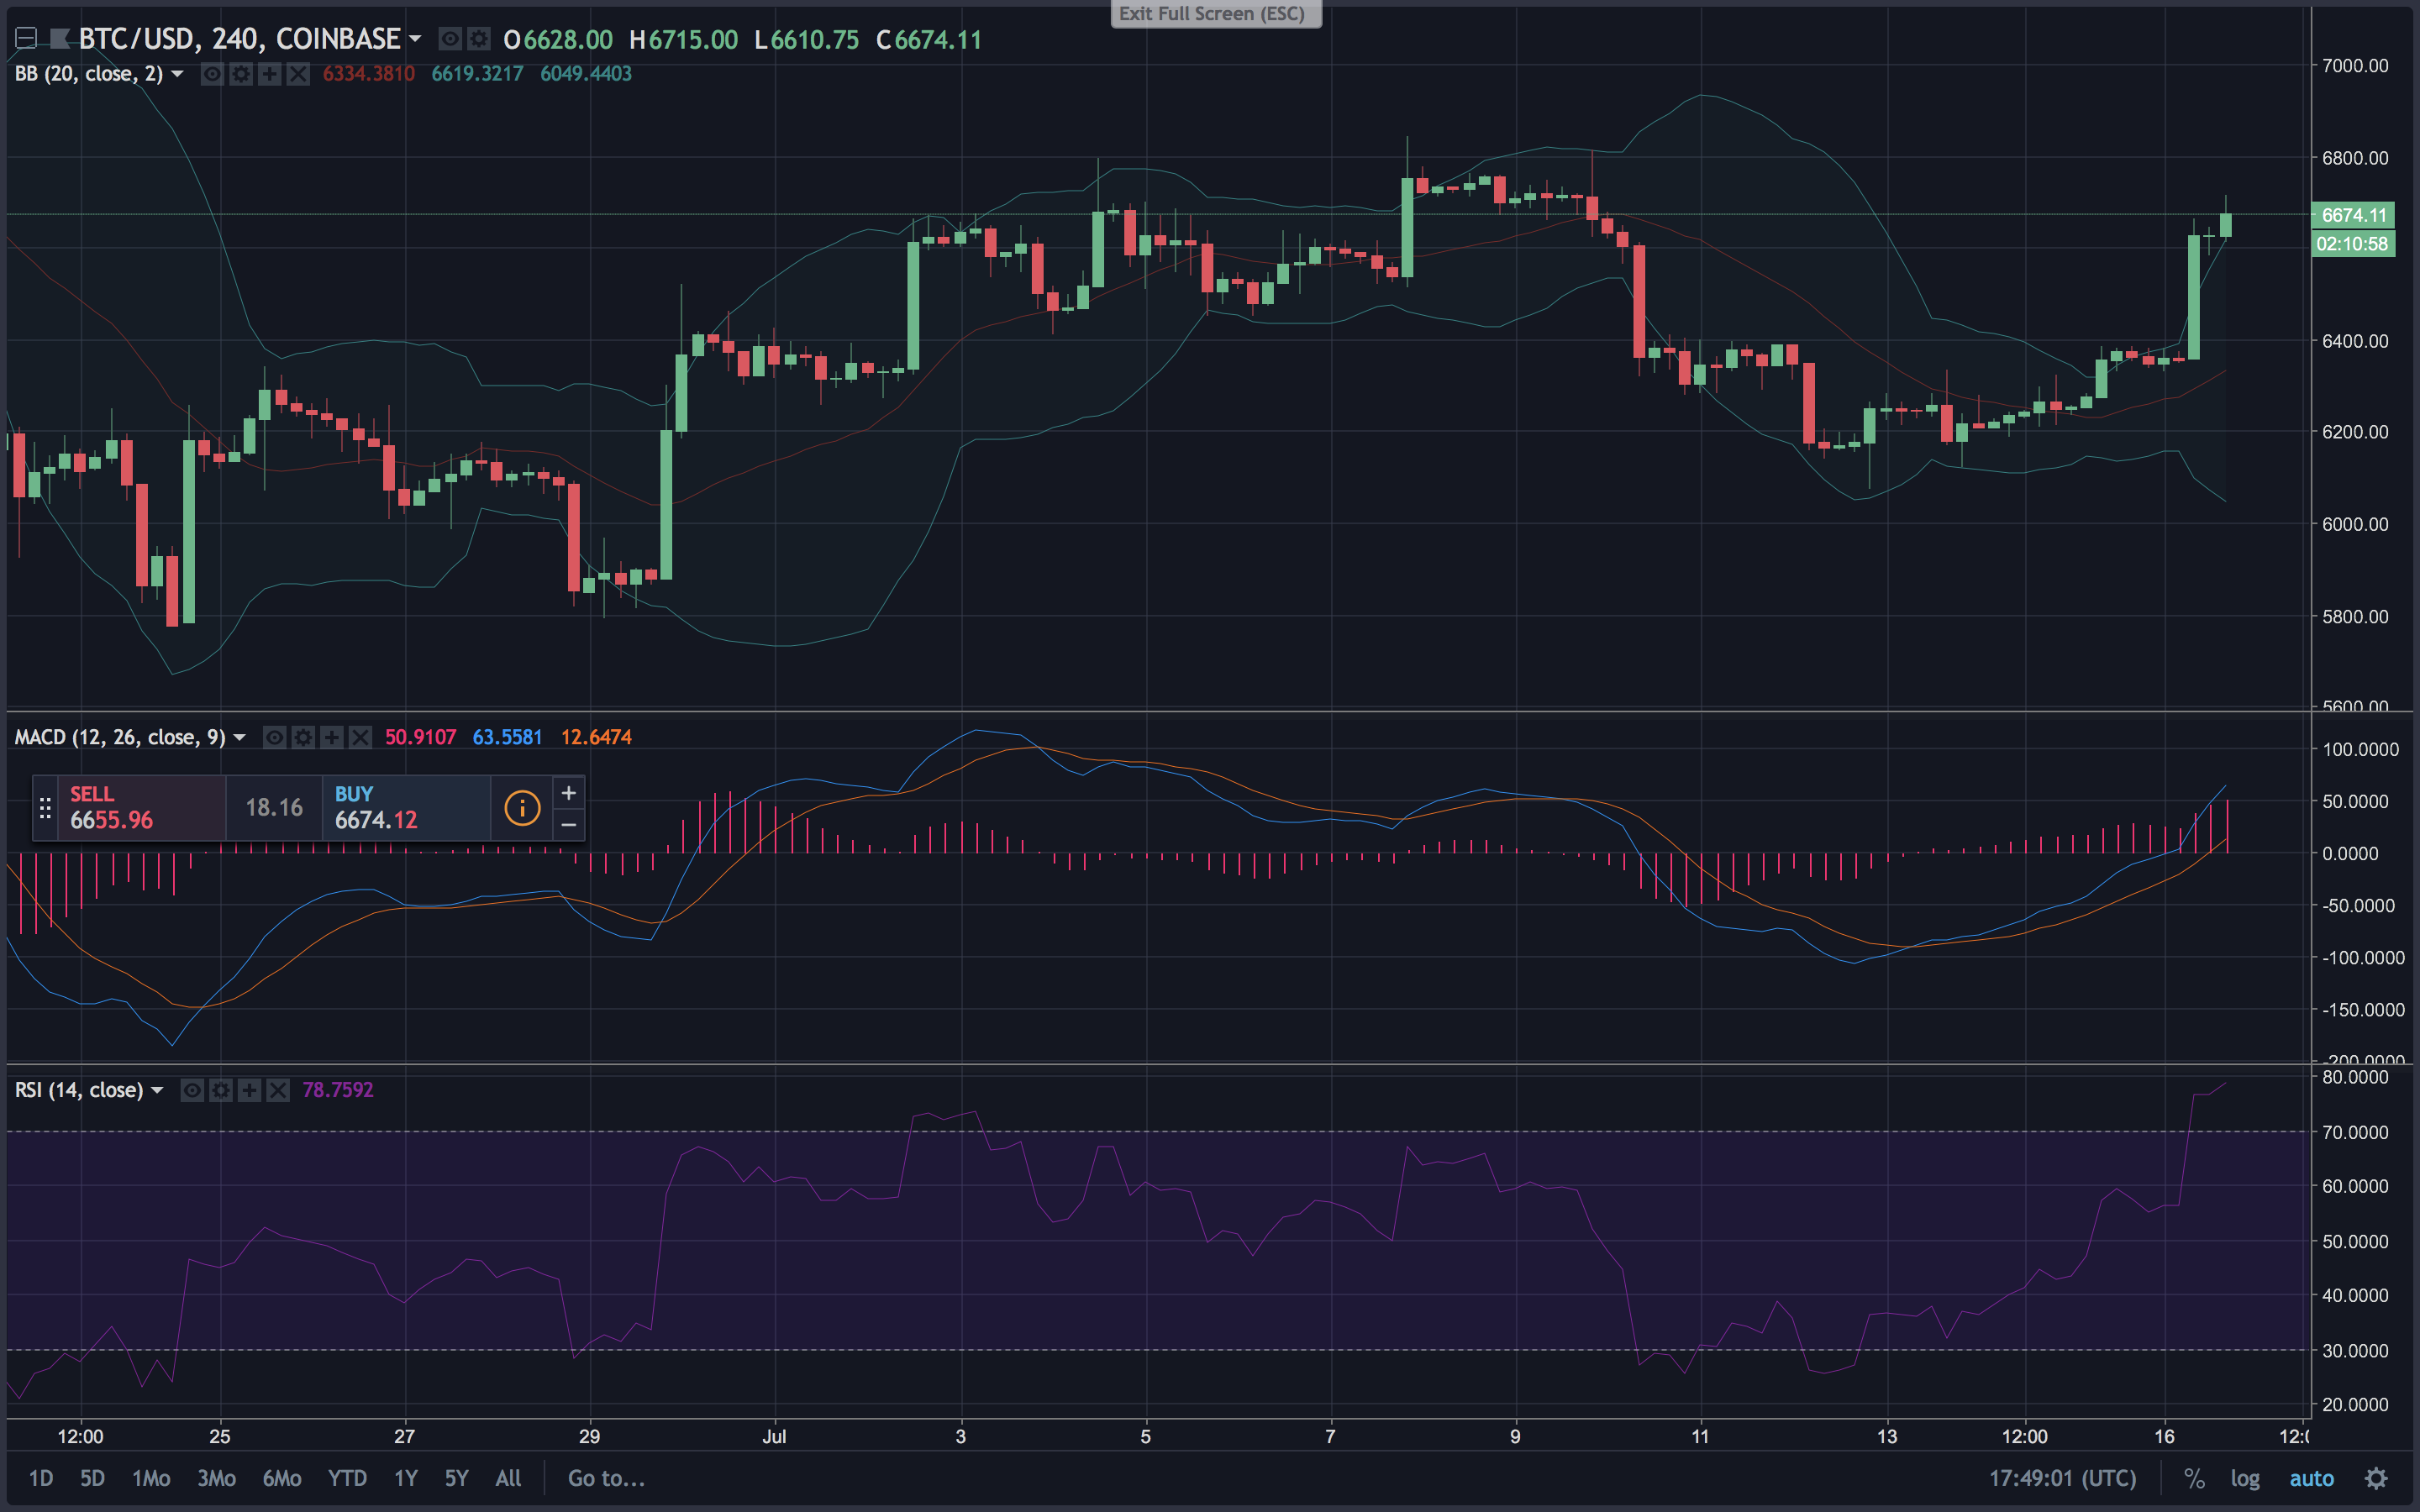Open Bollinger Bands settings gear
Viewport: 2420px width, 1512px height.
pyautogui.click(x=241, y=74)
